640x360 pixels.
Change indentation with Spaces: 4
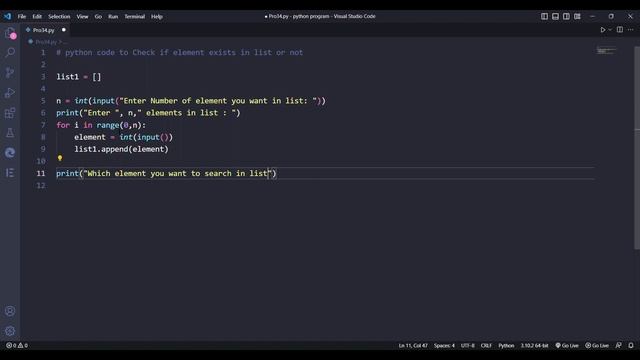(444, 346)
